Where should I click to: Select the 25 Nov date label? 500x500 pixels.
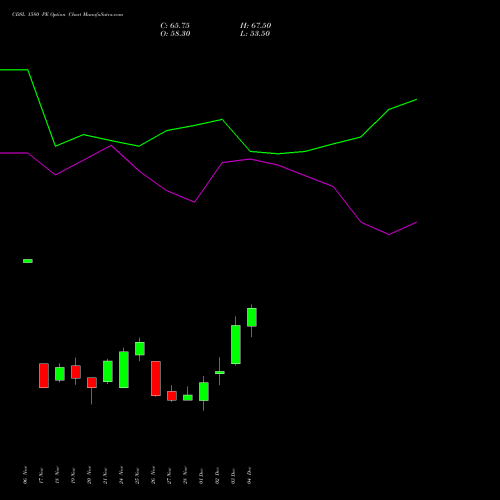(137, 475)
